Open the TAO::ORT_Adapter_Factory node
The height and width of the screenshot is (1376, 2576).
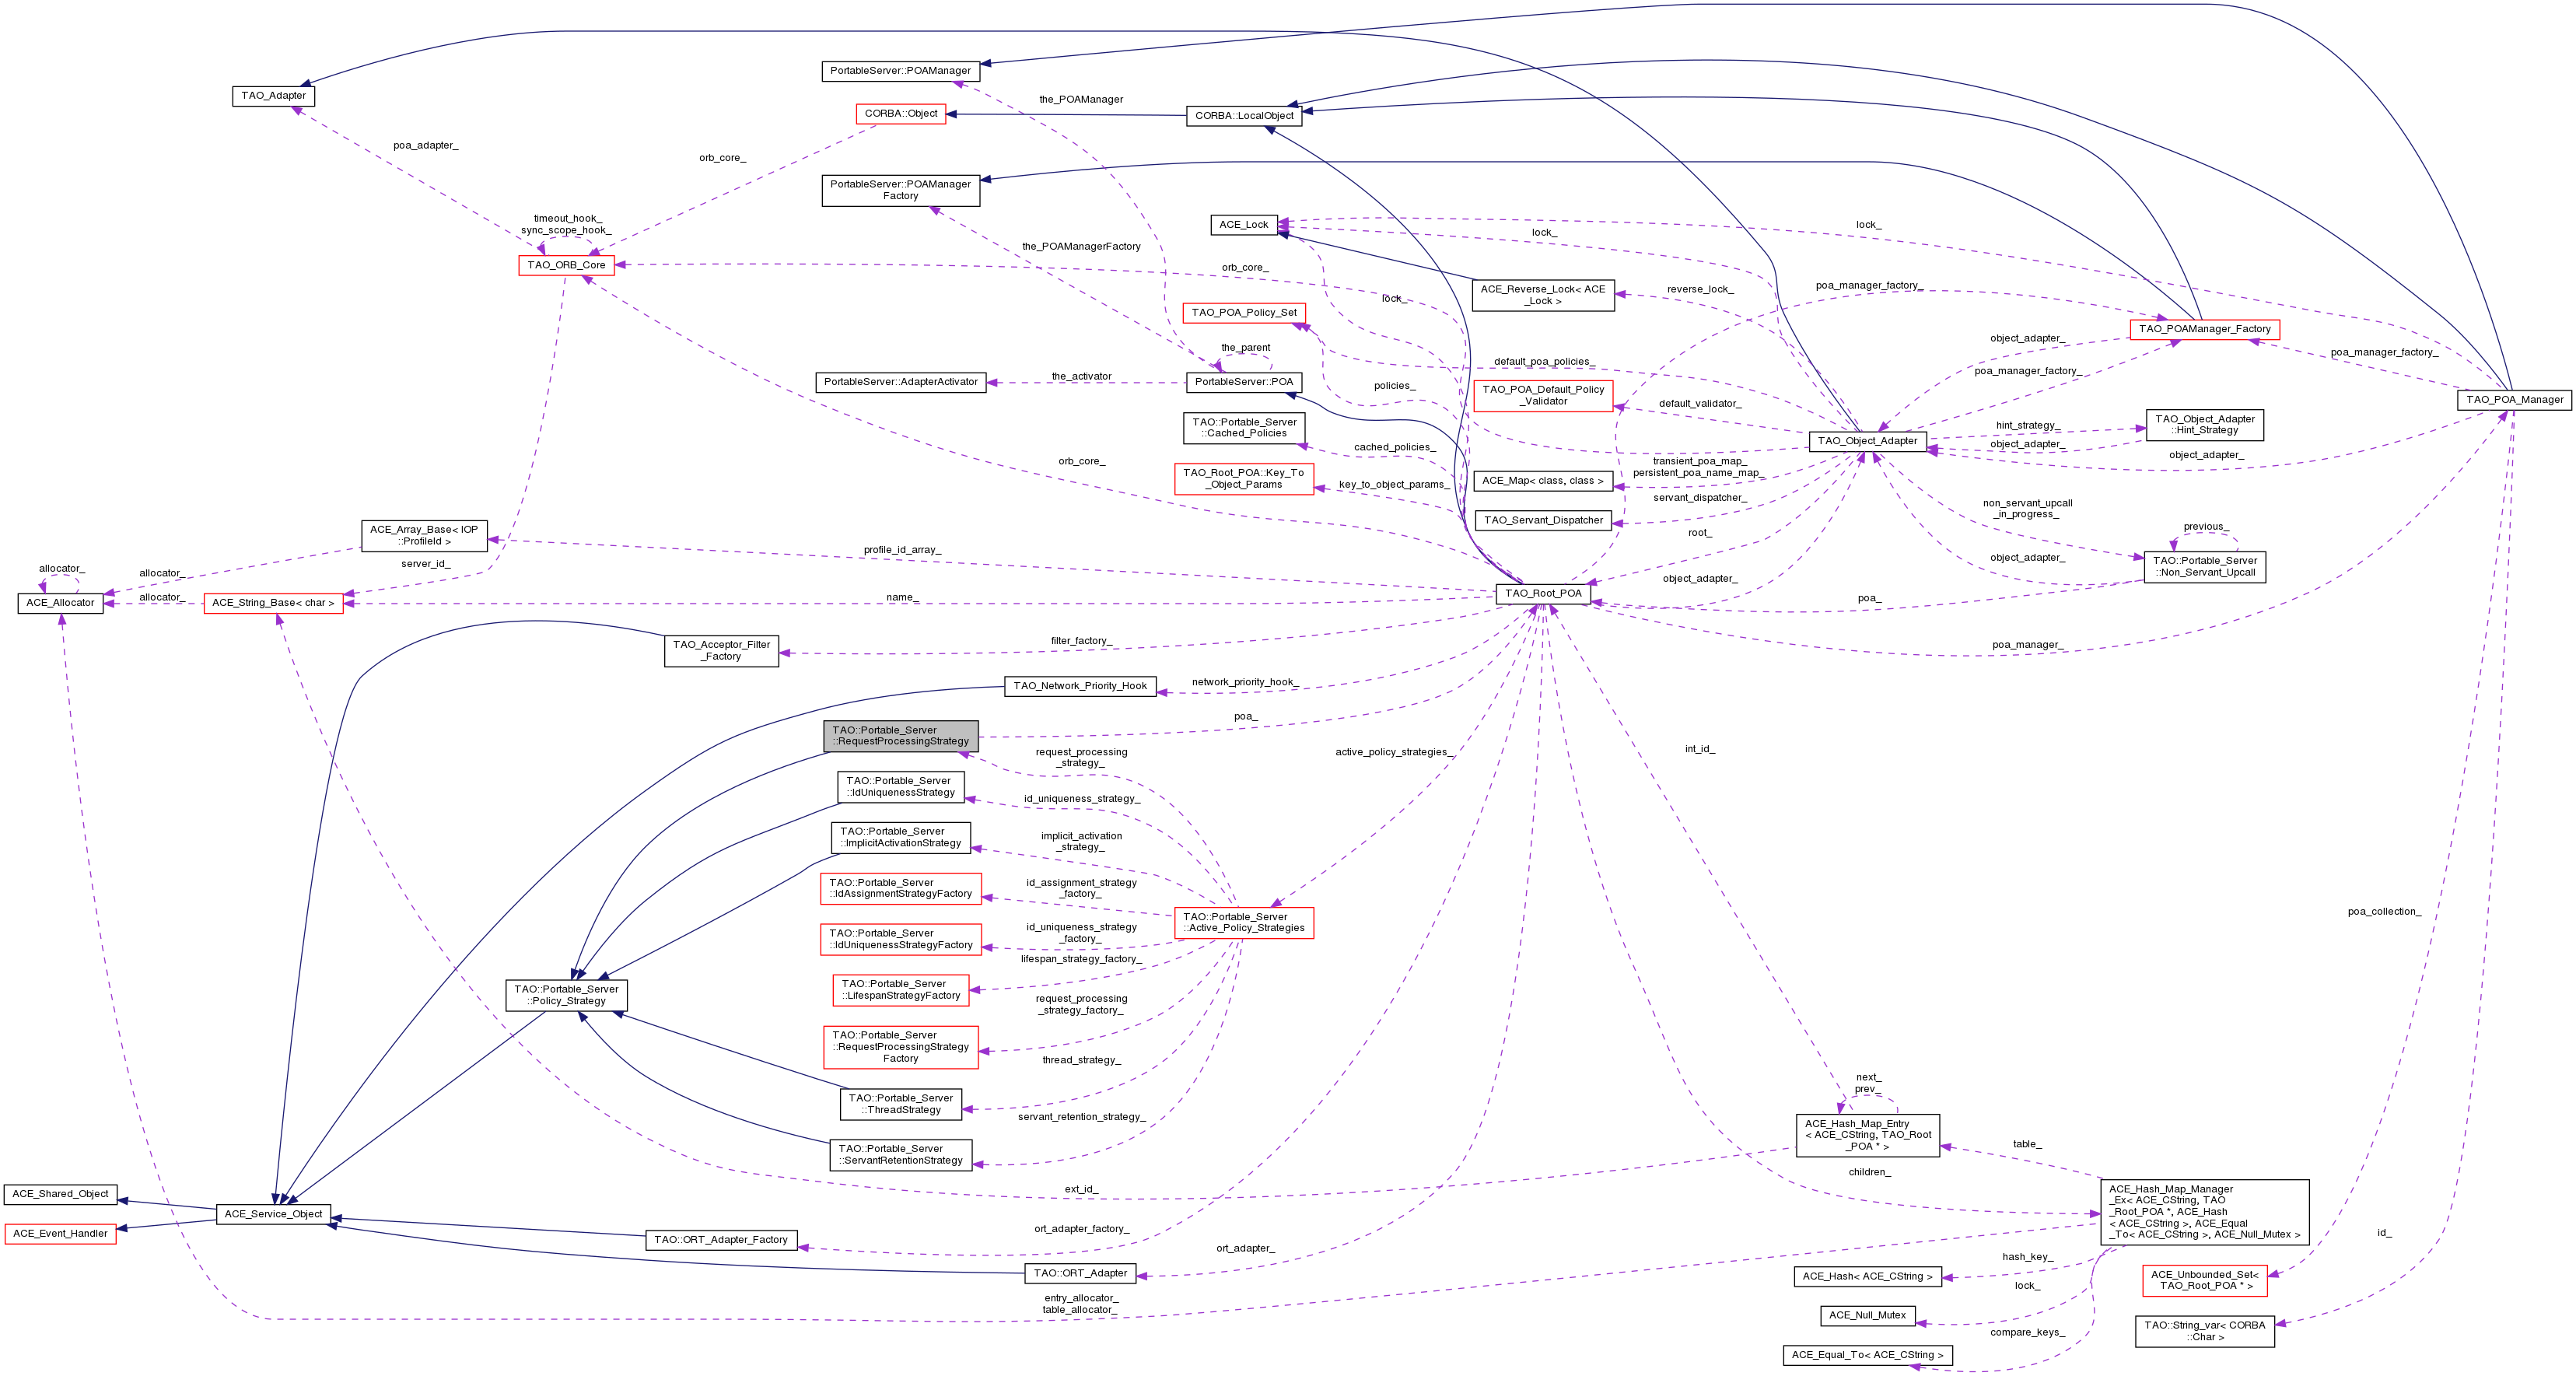720,1240
